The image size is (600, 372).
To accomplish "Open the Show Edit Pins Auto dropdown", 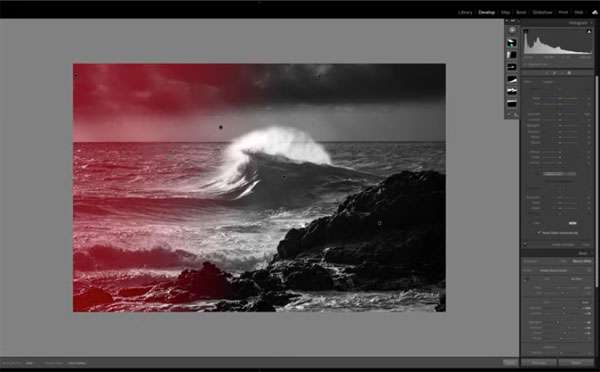I will 29,363.
